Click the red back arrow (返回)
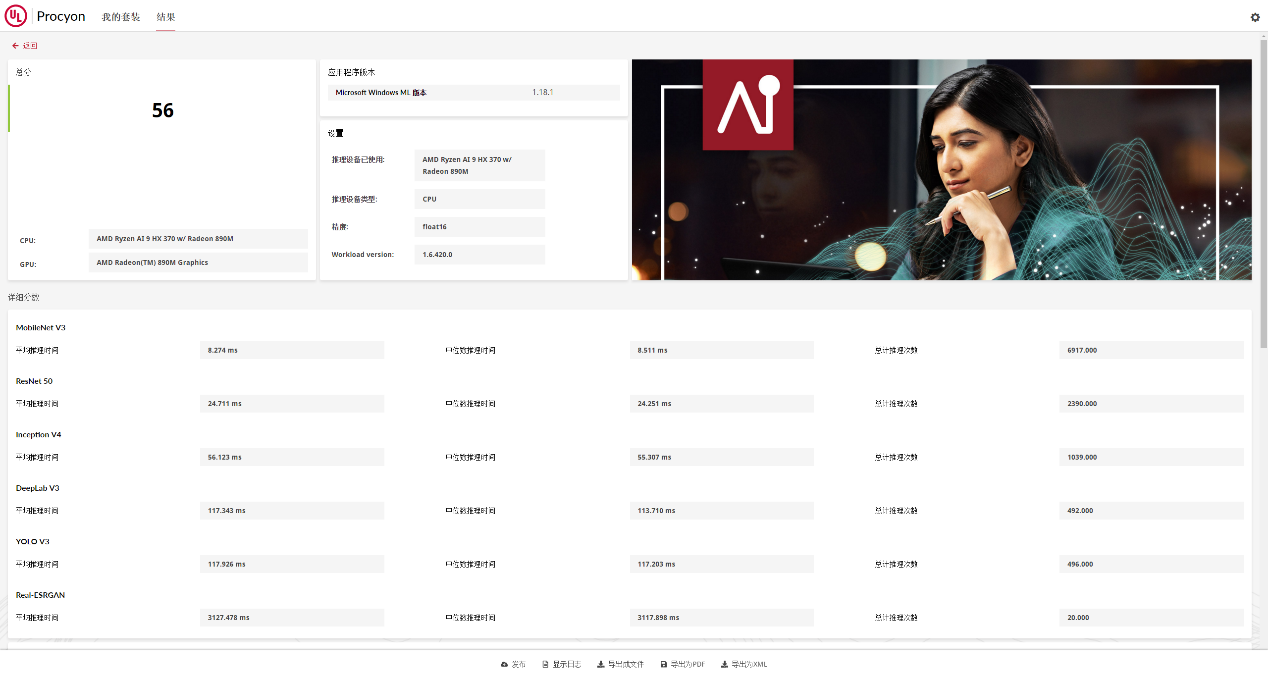 click(15, 46)
